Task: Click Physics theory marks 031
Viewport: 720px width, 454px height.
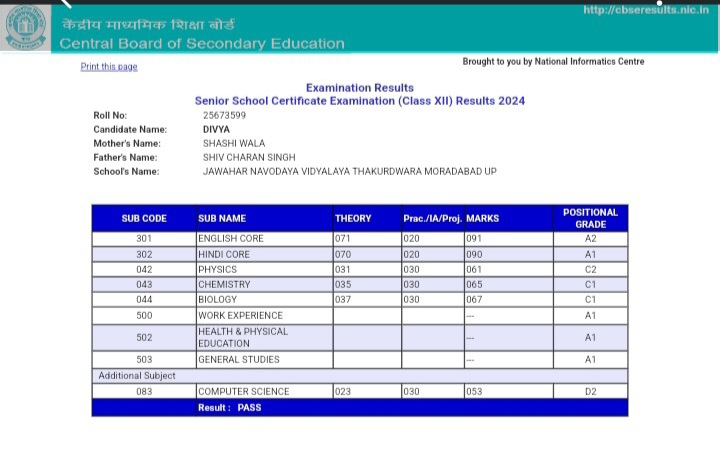Action: tap(343, 269)
